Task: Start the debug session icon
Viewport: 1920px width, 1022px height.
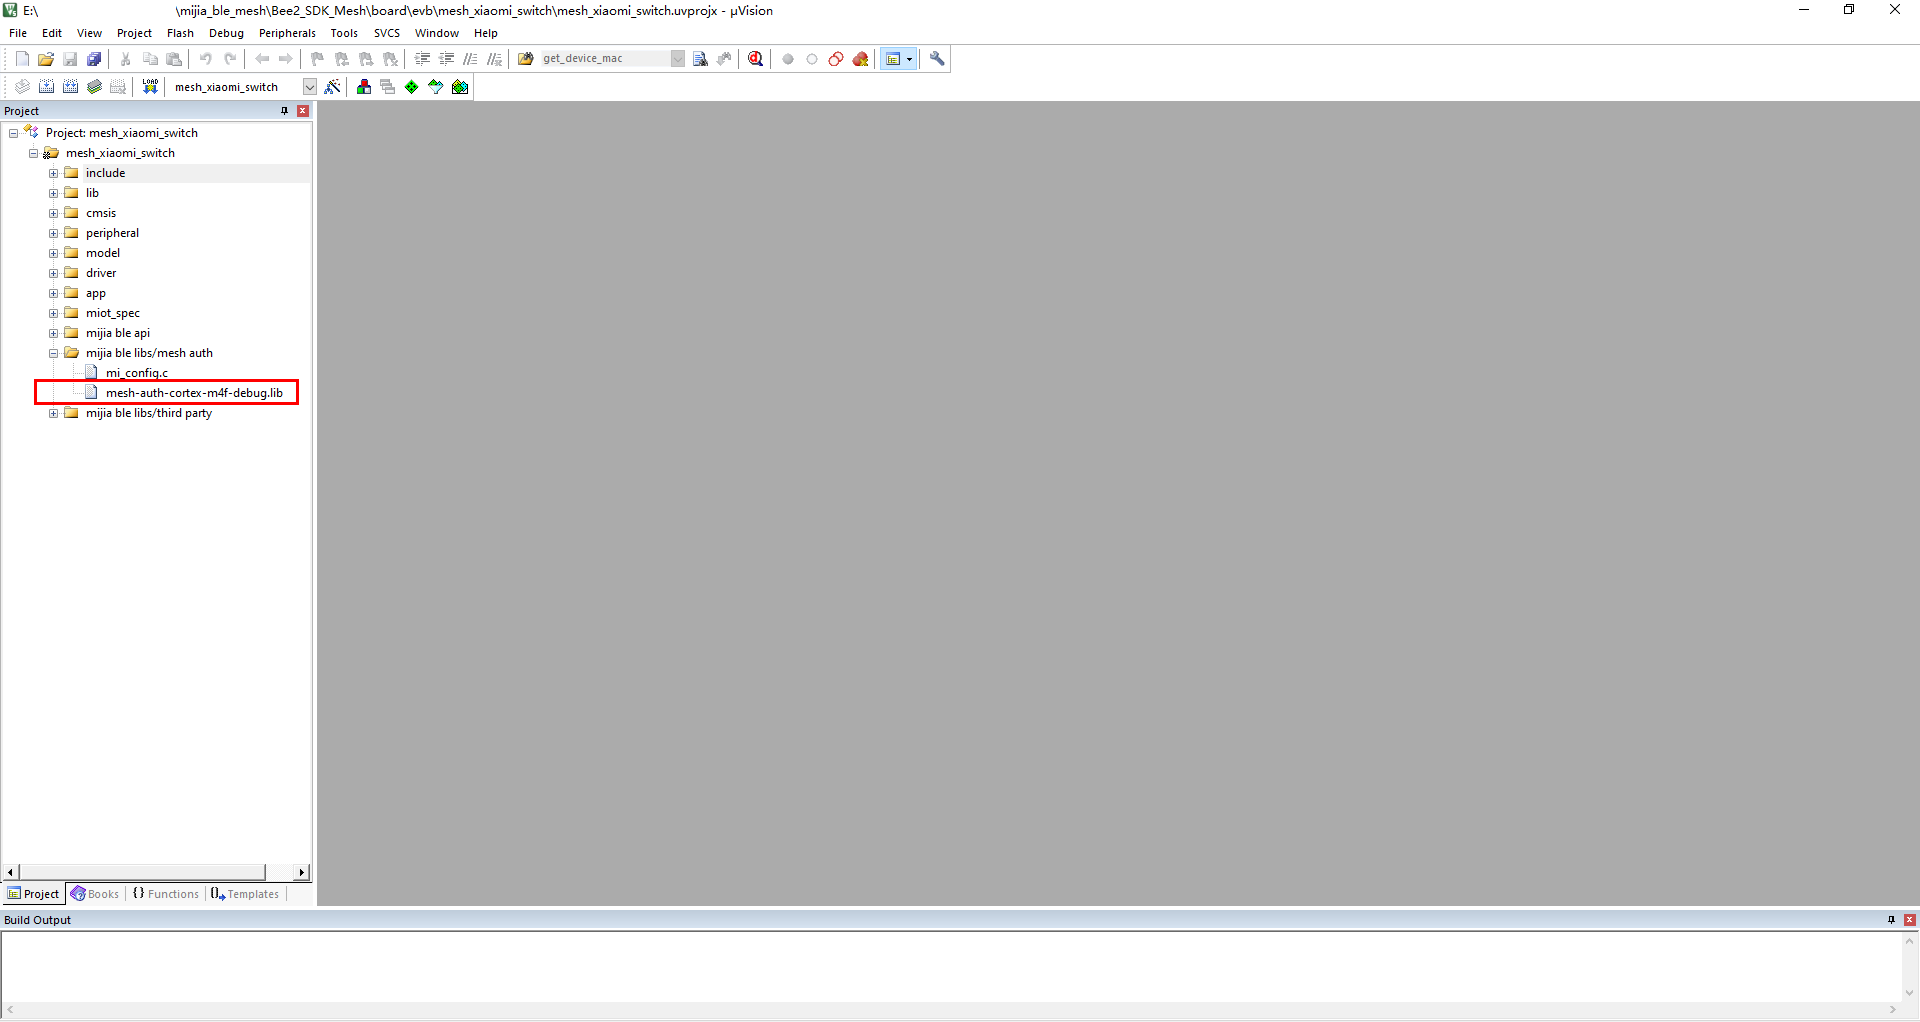Action: [x=756, y=59]
